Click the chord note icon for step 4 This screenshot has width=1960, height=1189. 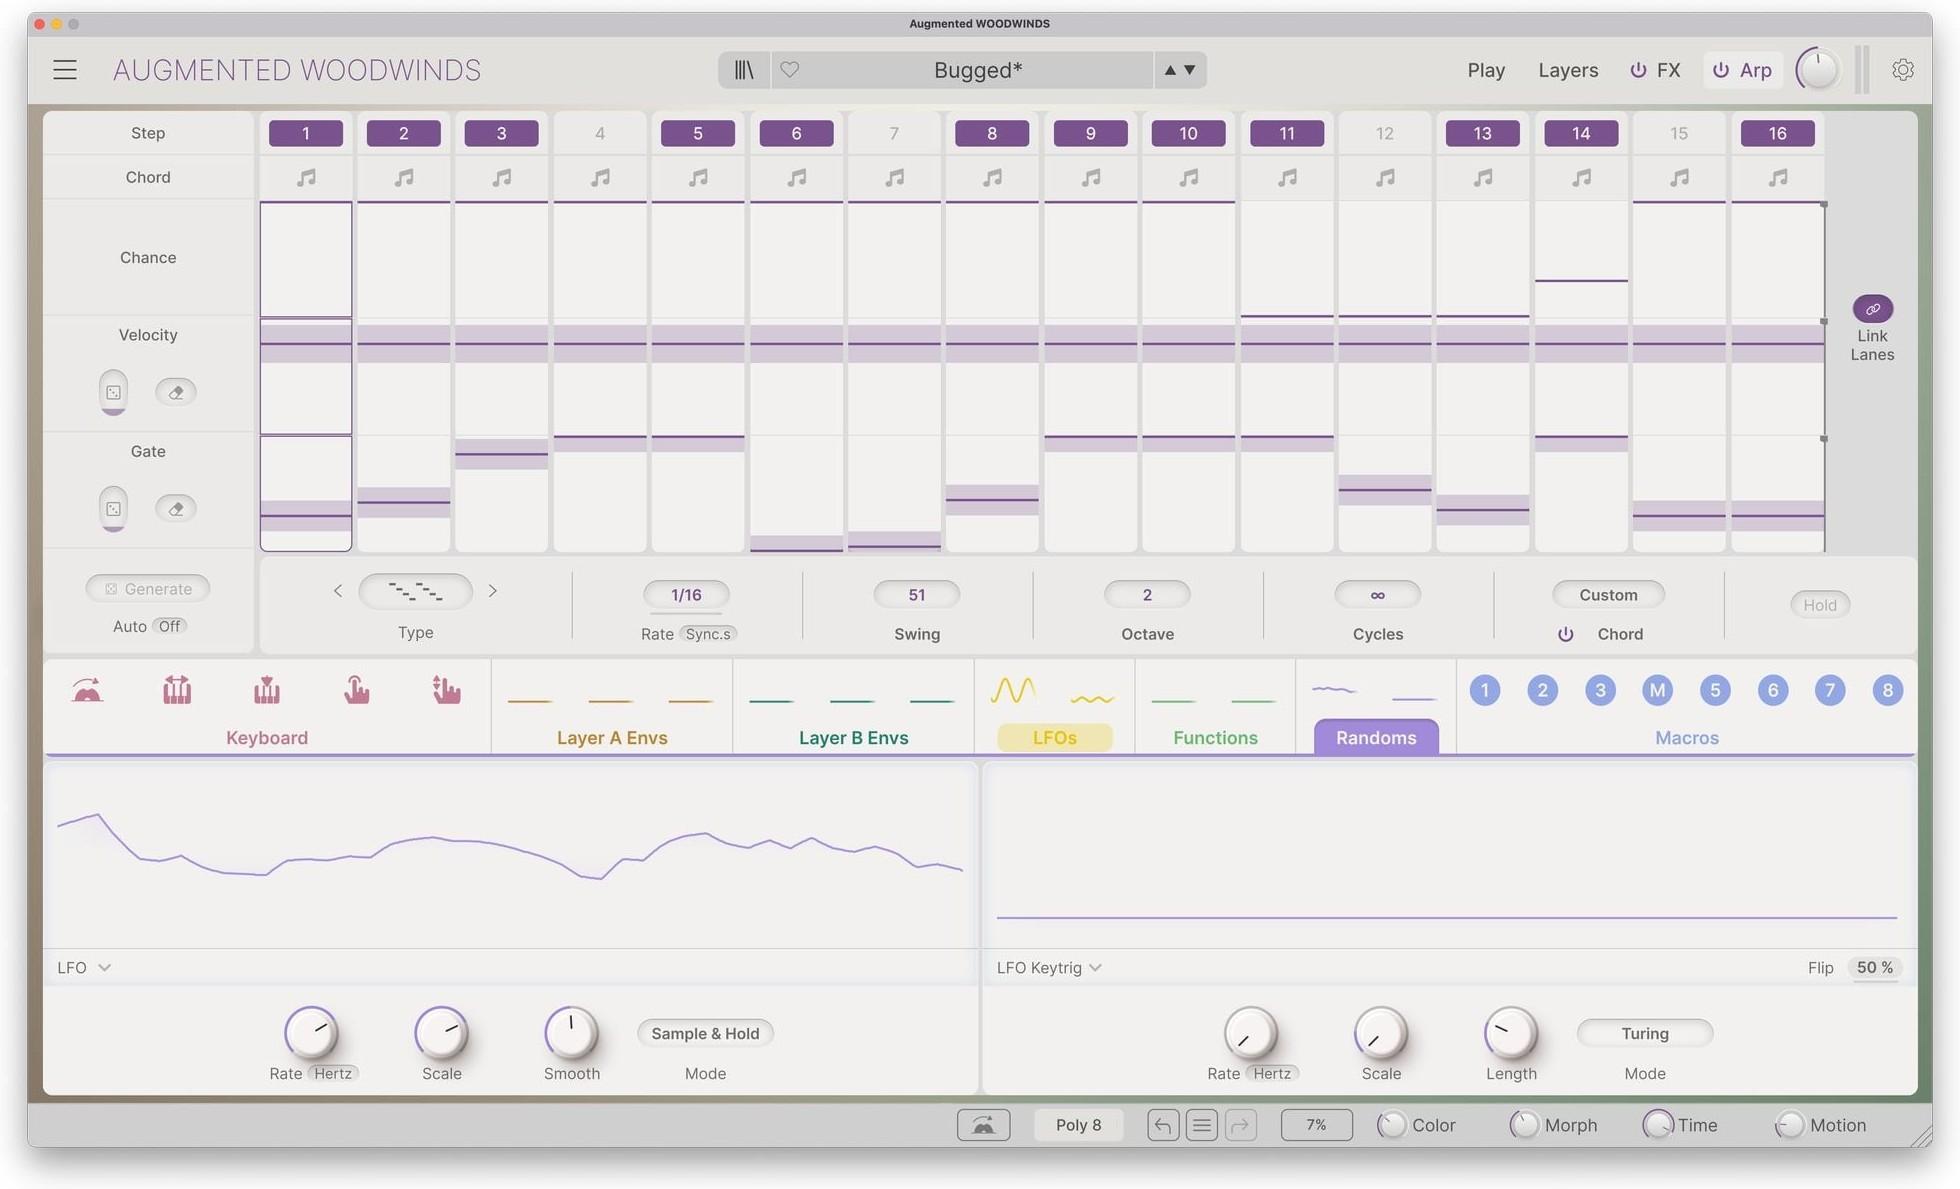(600, 177)
